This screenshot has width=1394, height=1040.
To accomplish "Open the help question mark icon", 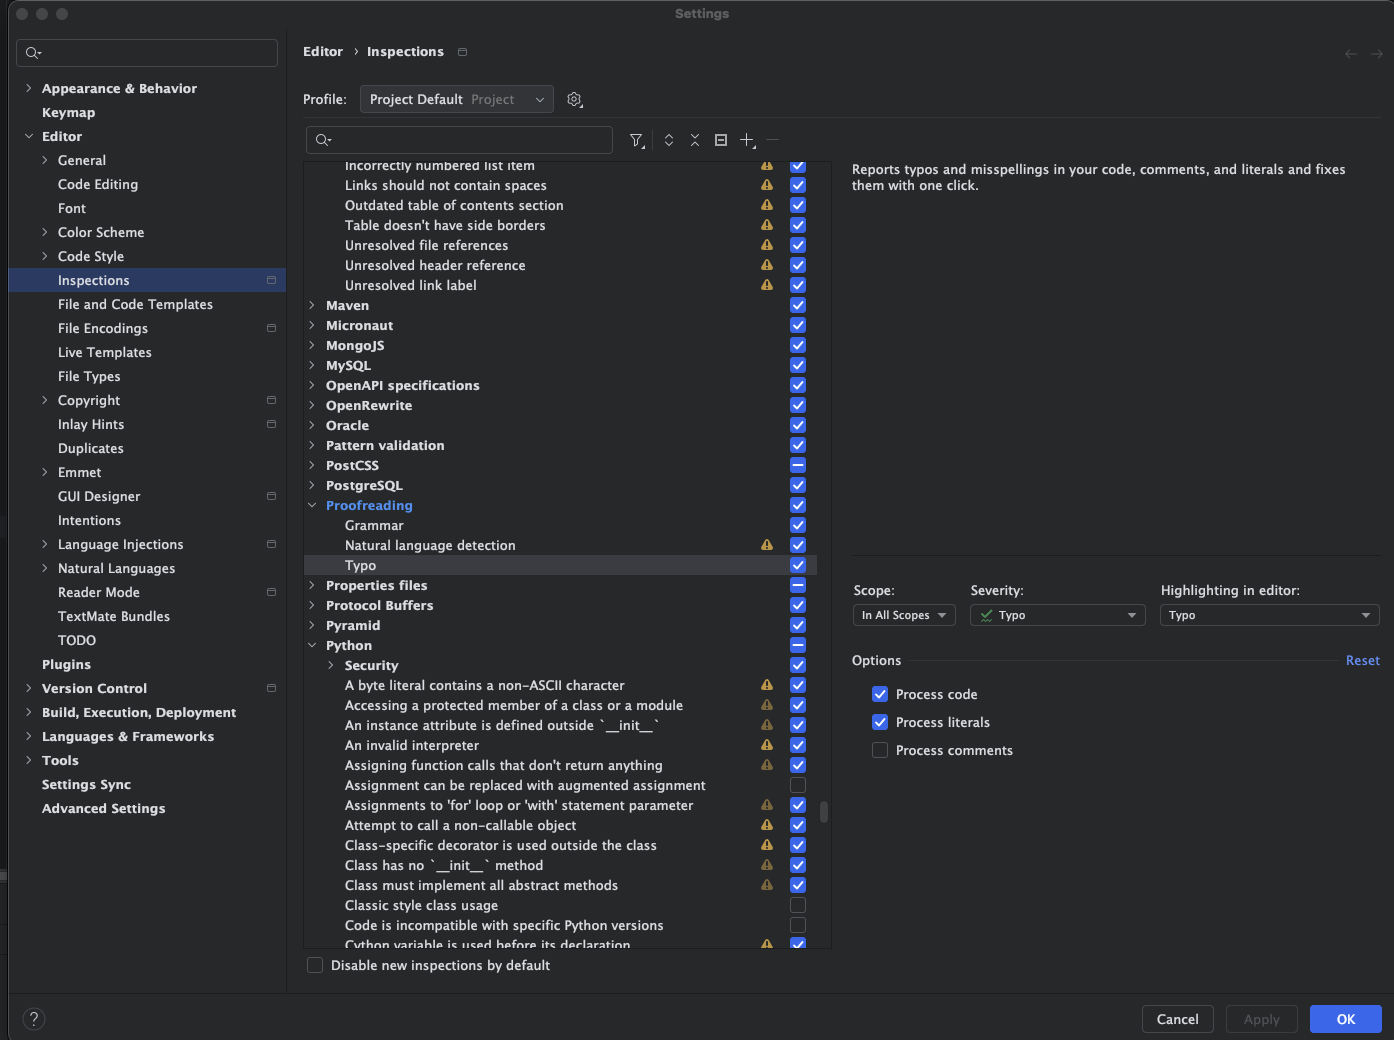I will (x=33, y=1018).
